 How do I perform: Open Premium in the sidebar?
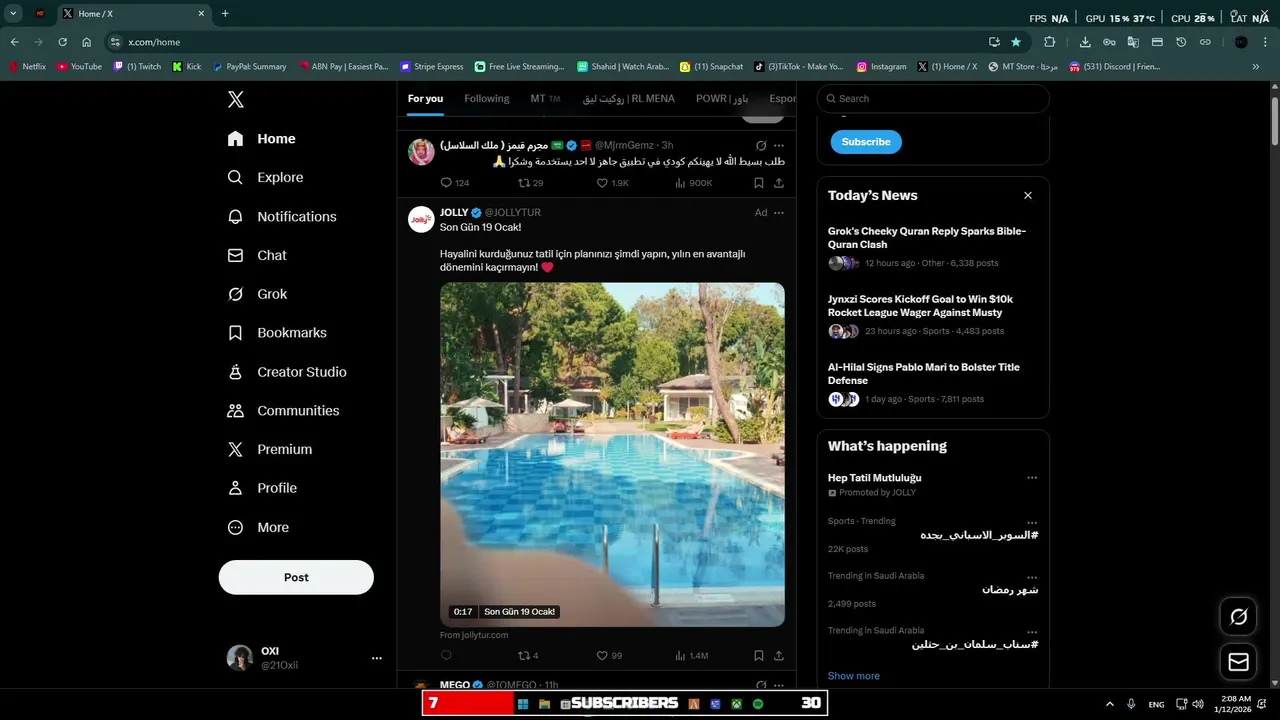pyautogui.click(x=270, y=450)
